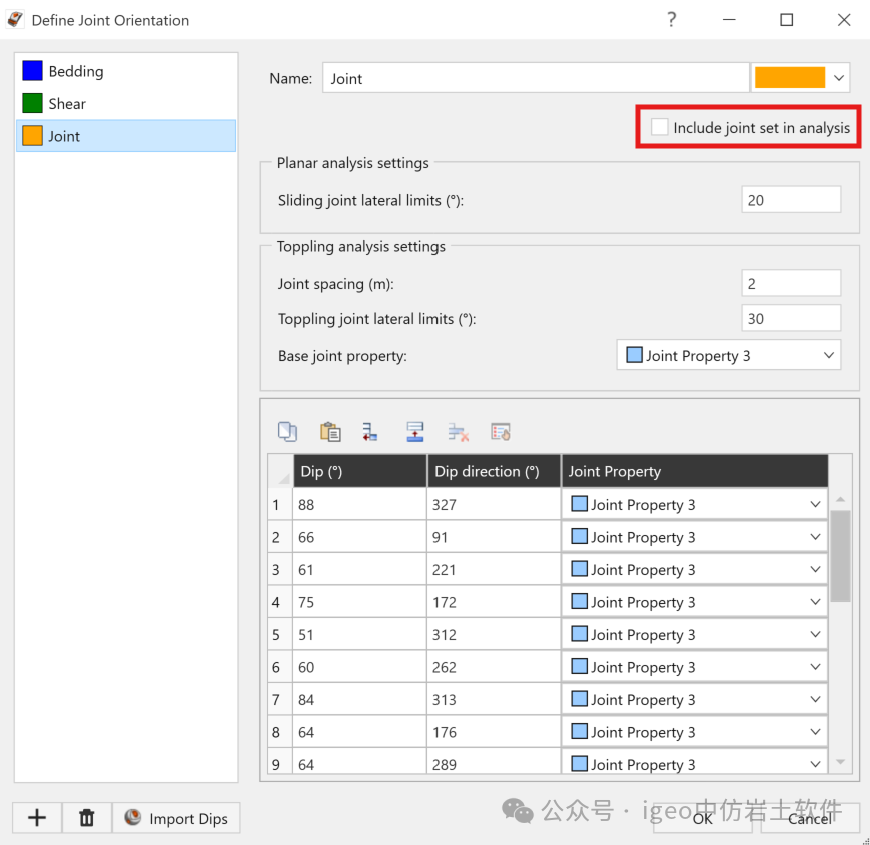The height and width of the screenshot is (845, 870).
Task: Click the Sliding joint lateral limits field
Action: 791,200
